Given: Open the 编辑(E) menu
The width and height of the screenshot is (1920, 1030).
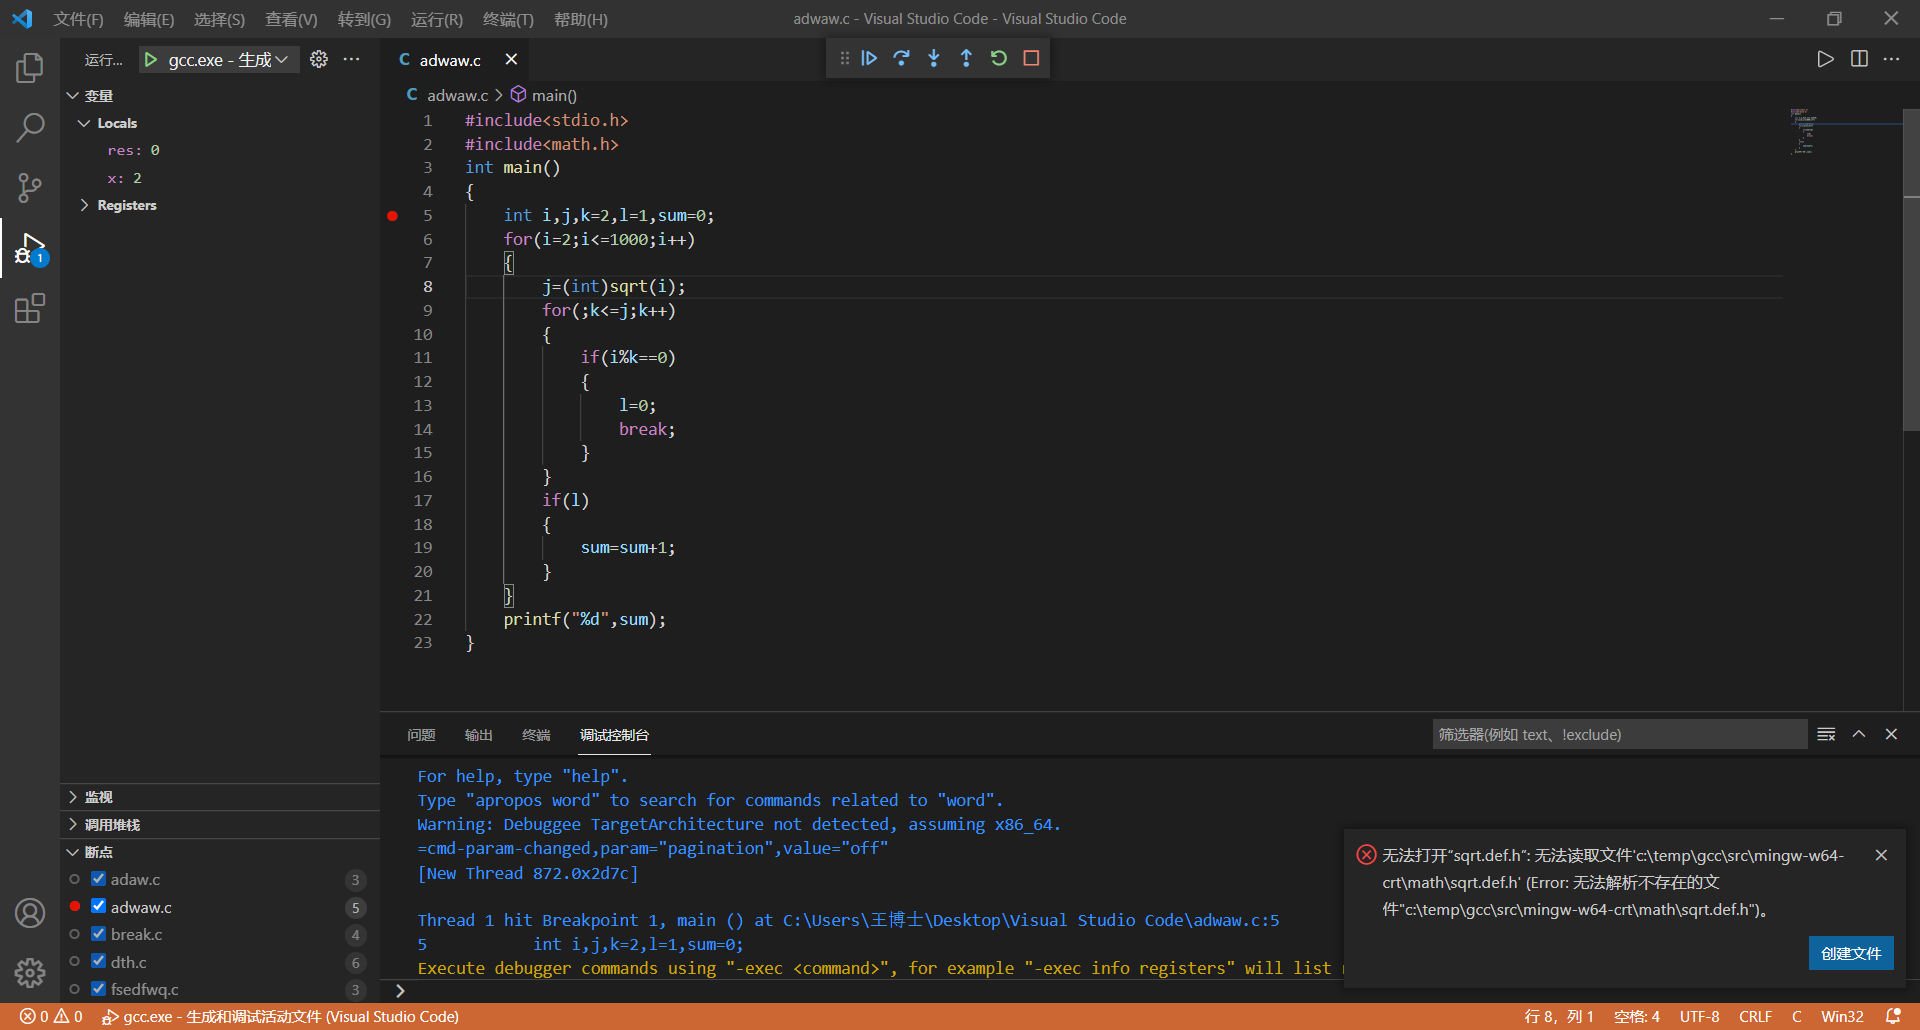Looking at the screenshot, I should click(x=148, y=19).
